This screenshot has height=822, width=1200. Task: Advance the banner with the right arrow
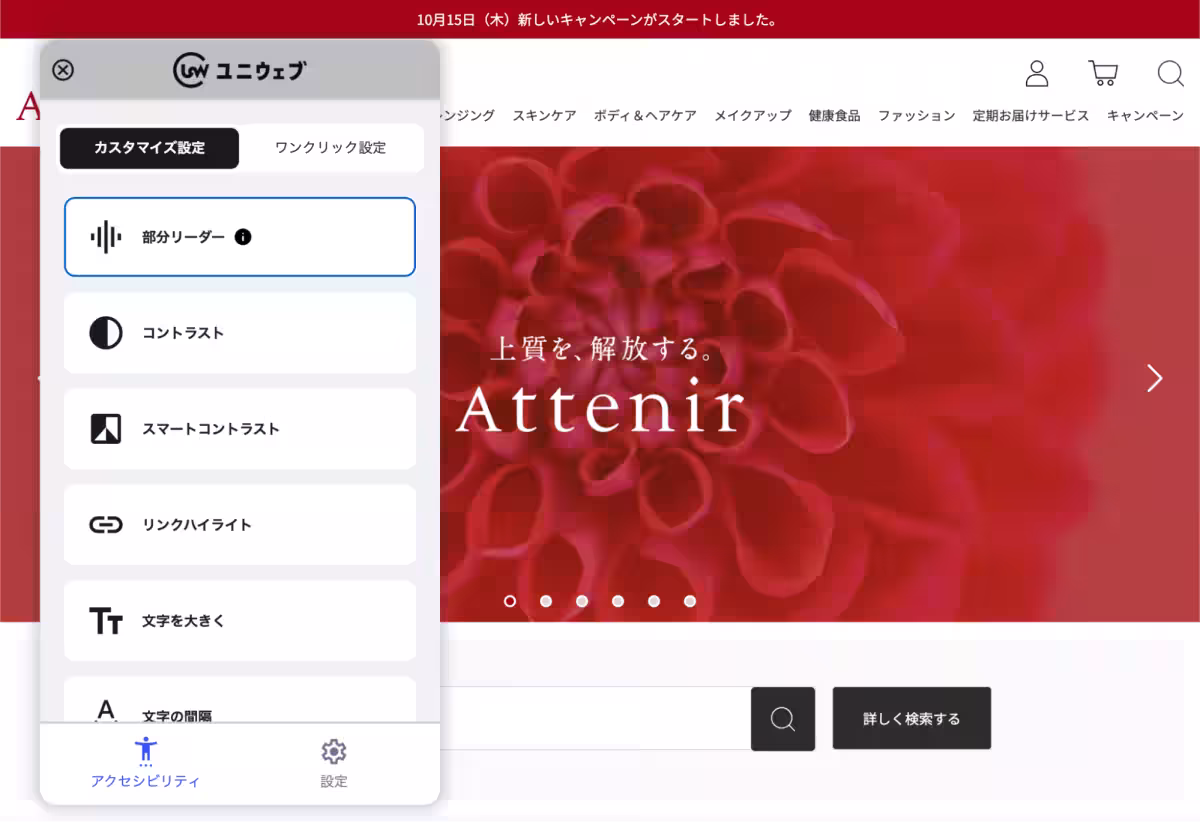(1155, 378)
